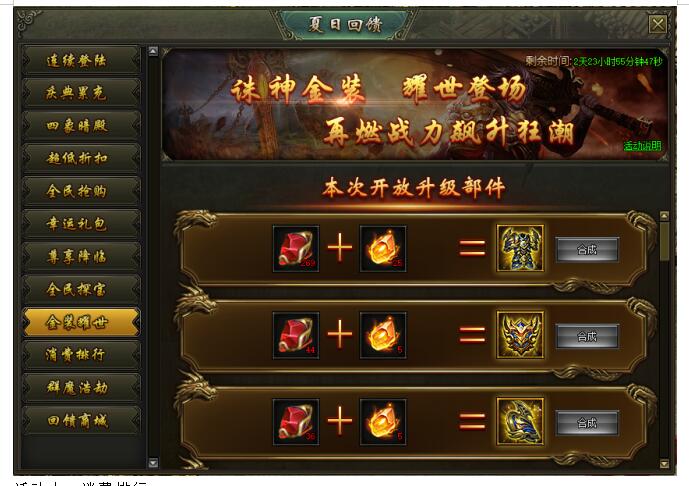This screenshot has height=486, width=689.
Task: Select the golden helmet result icon
Action: pos(520,335)
